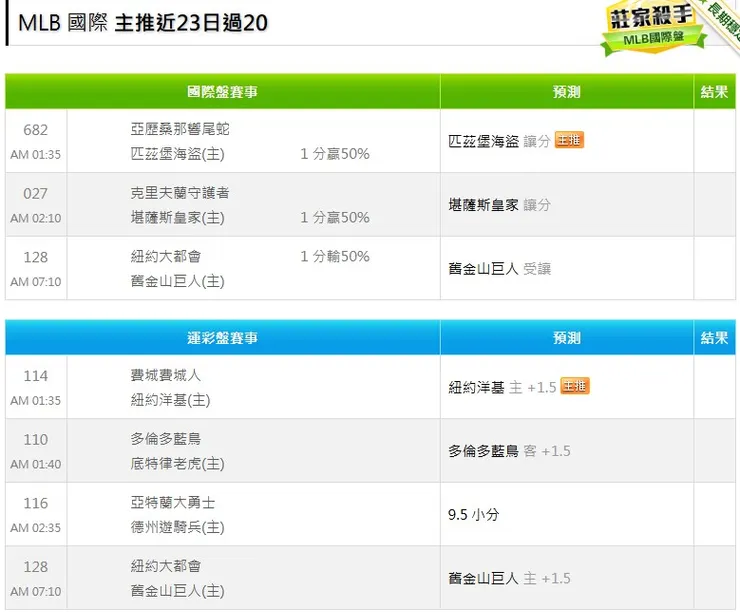Viewport: 740px width, 612px height.
Task: Click prediction 多倫多藍鳥 客 +1.5
Action: 509,451
